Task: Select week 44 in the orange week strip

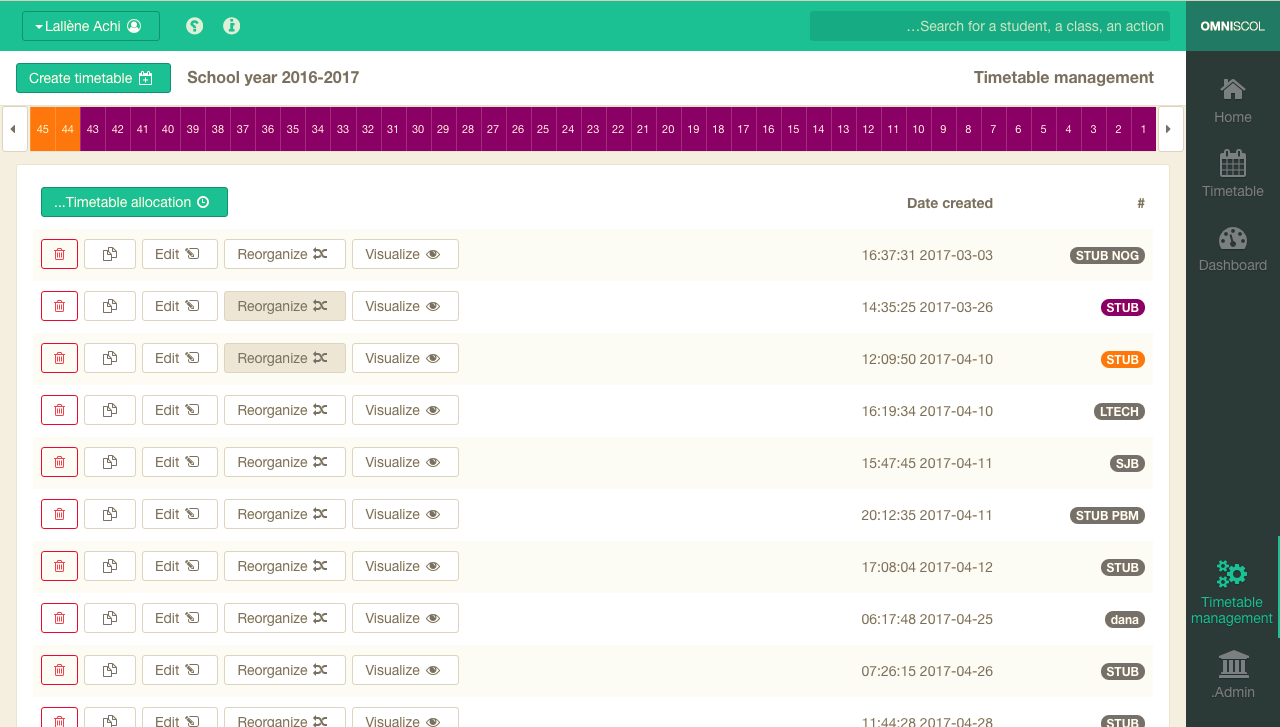Action: point(67,129)
